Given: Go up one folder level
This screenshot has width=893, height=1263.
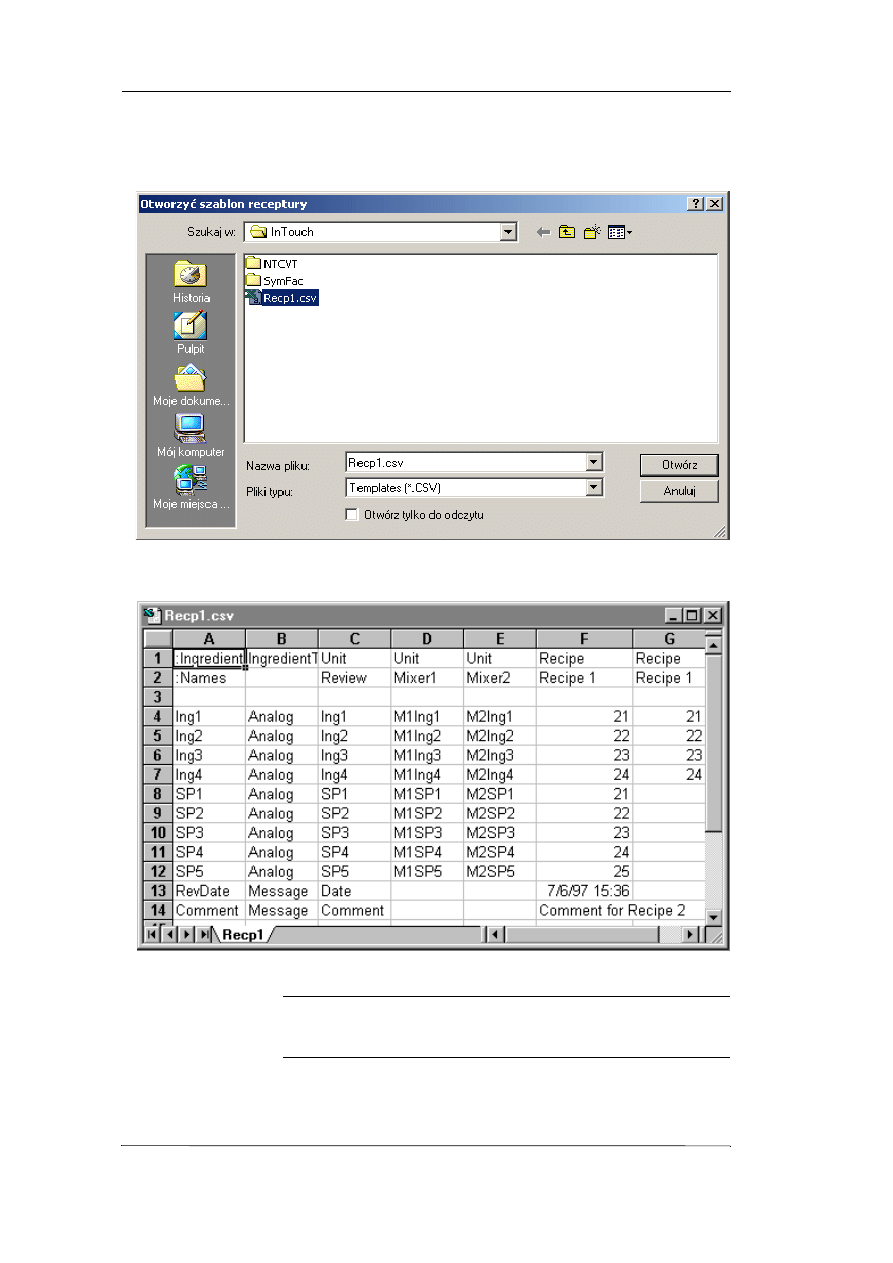Looking at the screenshot, I should tap(567, 232).
